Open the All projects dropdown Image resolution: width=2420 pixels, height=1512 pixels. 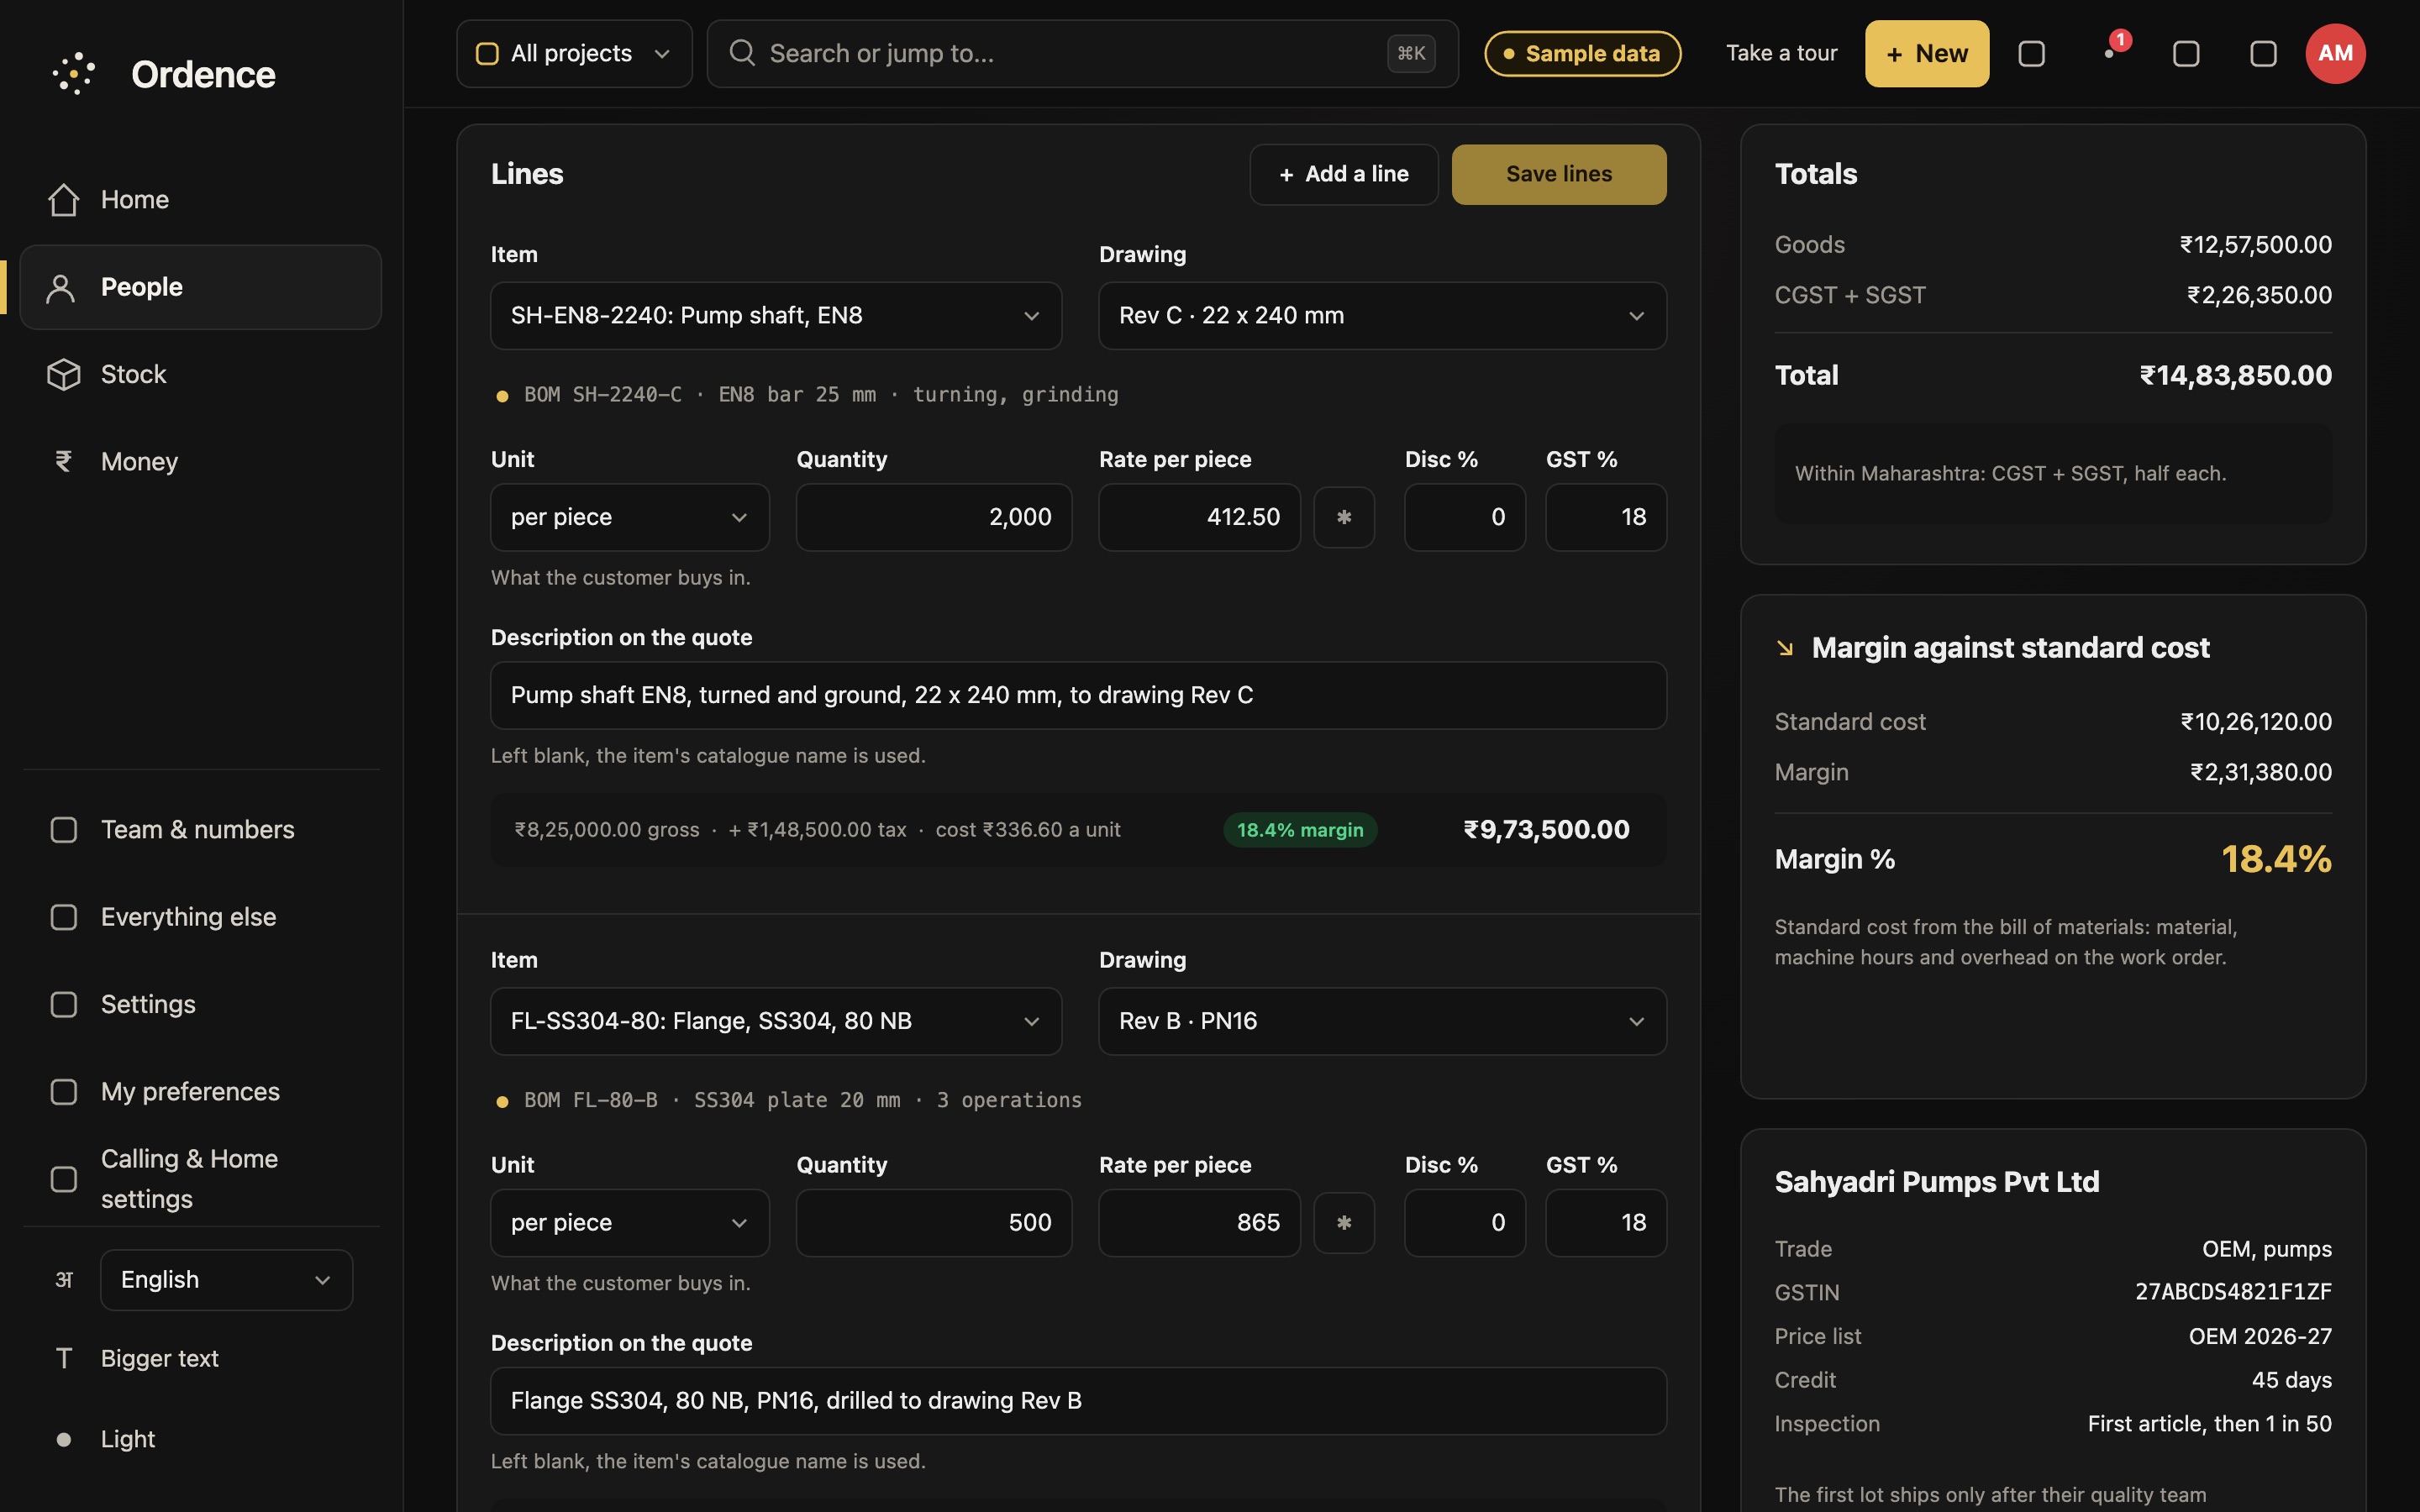coord(574,53)
